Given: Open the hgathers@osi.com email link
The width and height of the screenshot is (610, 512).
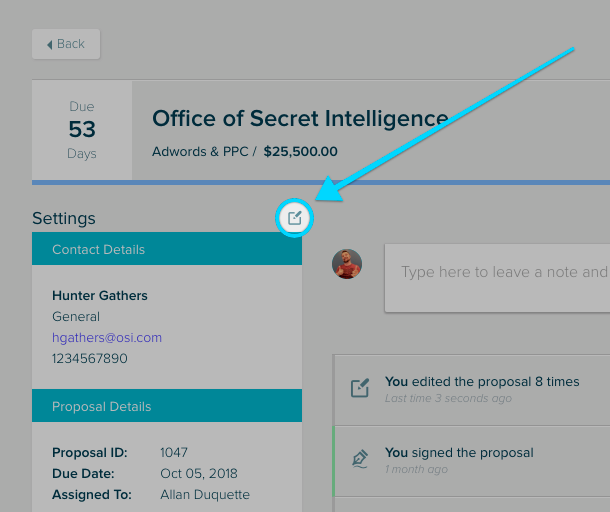Looking at the screenshot, I should [x=107, y=338].
